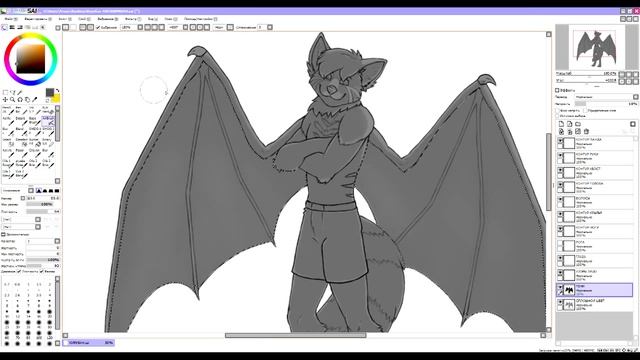The width and height of the screenshot is (640, 360).
Task: Open the Фильтр menu
Action: (133, 19)
